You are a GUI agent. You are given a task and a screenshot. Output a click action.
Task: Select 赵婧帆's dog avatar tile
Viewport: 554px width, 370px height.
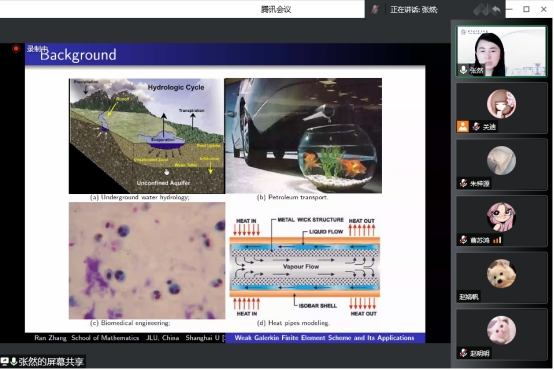click(501, 278)
